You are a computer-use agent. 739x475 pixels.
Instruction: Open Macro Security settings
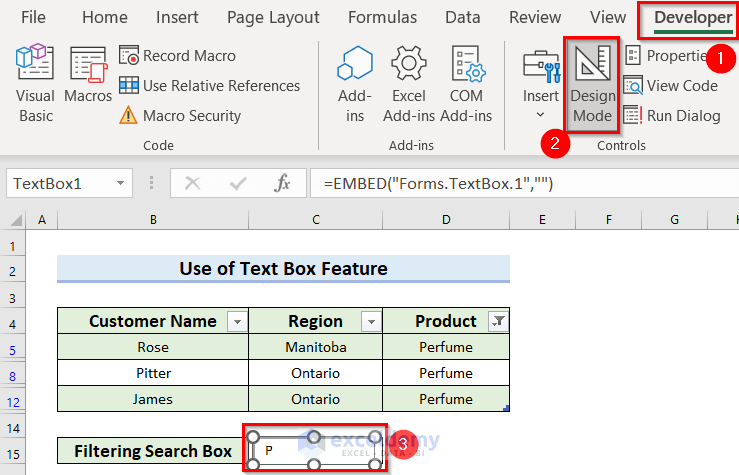[180, 116]
